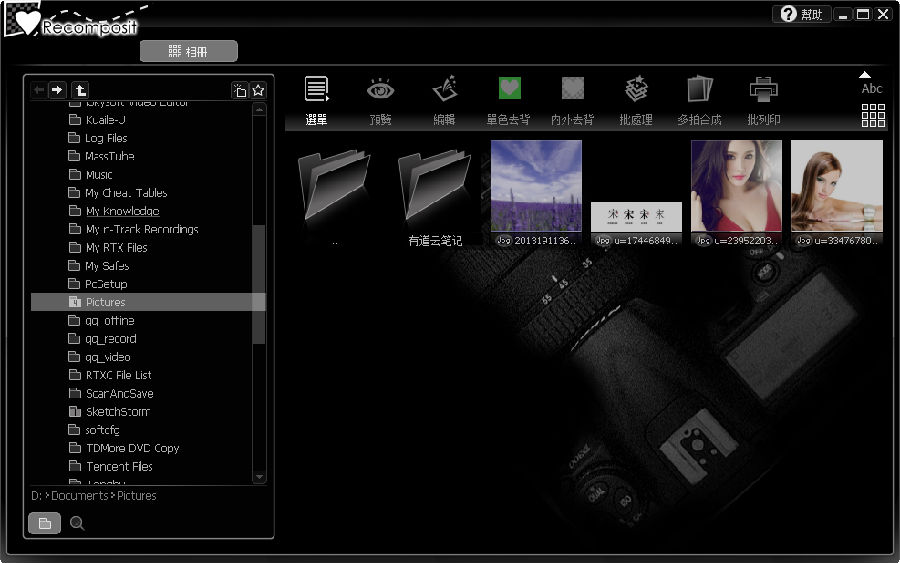The image size is (900, 563).
Task: Select the Tencent Files folder
Action: point(110,466)
